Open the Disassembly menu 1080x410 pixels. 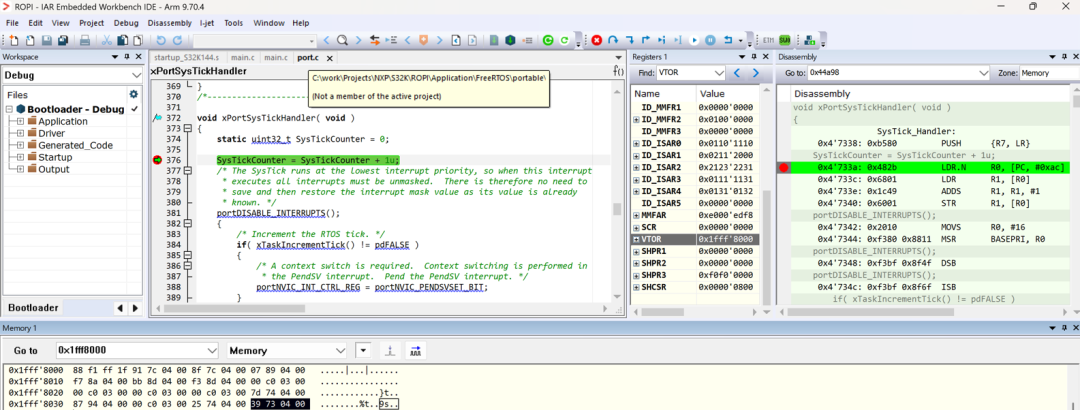point(169,23)
